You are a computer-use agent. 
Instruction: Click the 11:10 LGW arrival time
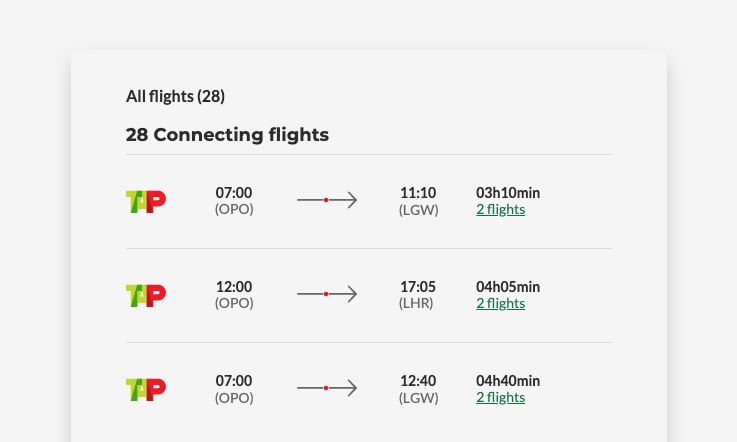click(418, 193)
